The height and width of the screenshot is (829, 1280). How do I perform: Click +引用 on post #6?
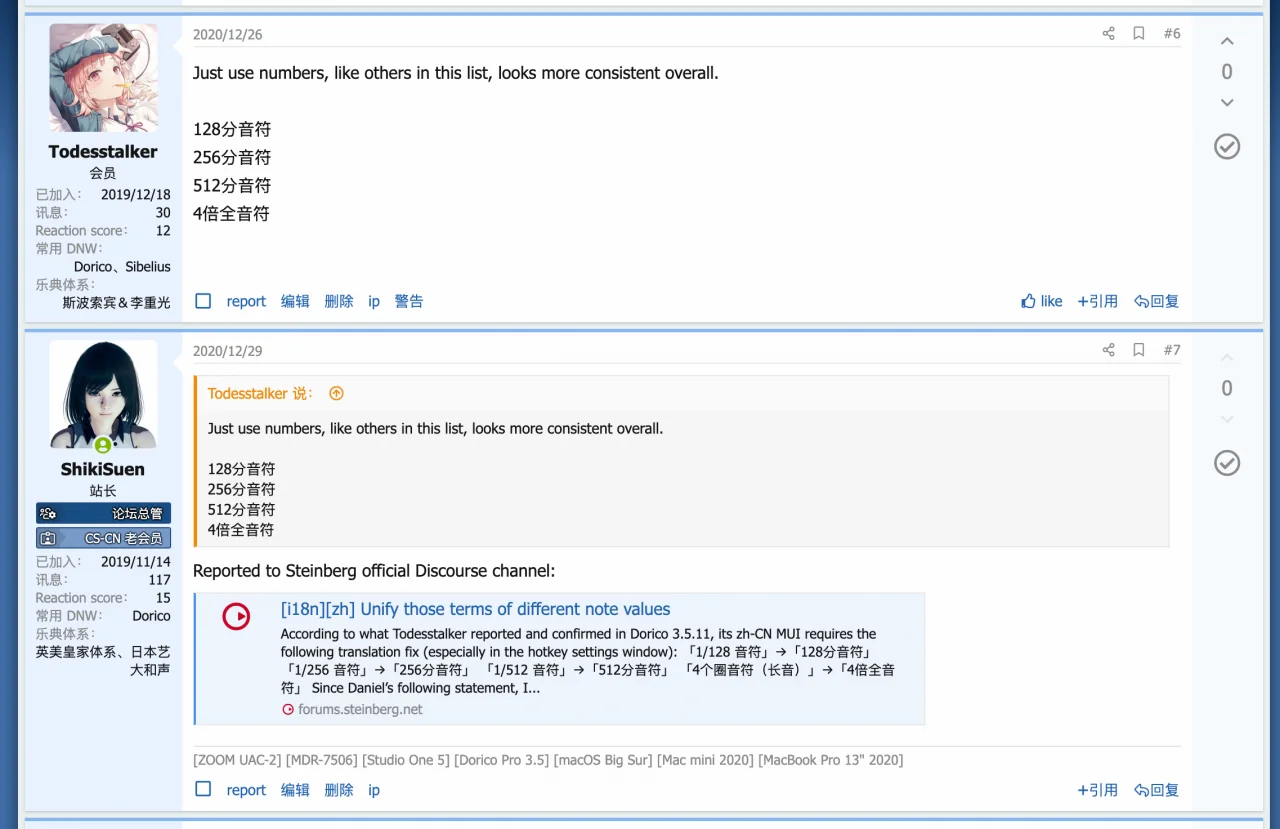pos(1097,301)
